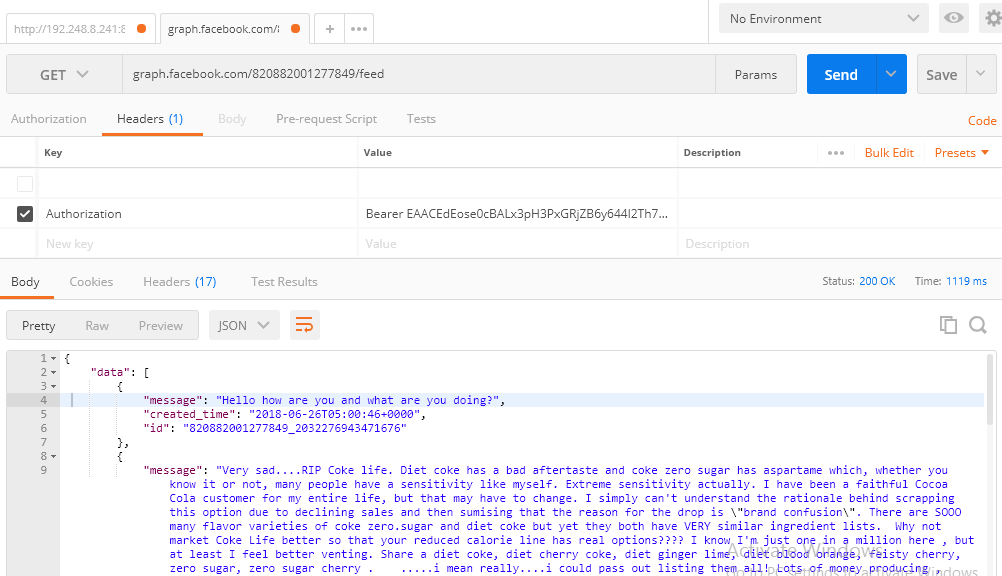Image resolution: width=1002 pixels, height=576 pixels.
Task: Collapse object fold arrow at line 3
Action: (x=53, y=387)
